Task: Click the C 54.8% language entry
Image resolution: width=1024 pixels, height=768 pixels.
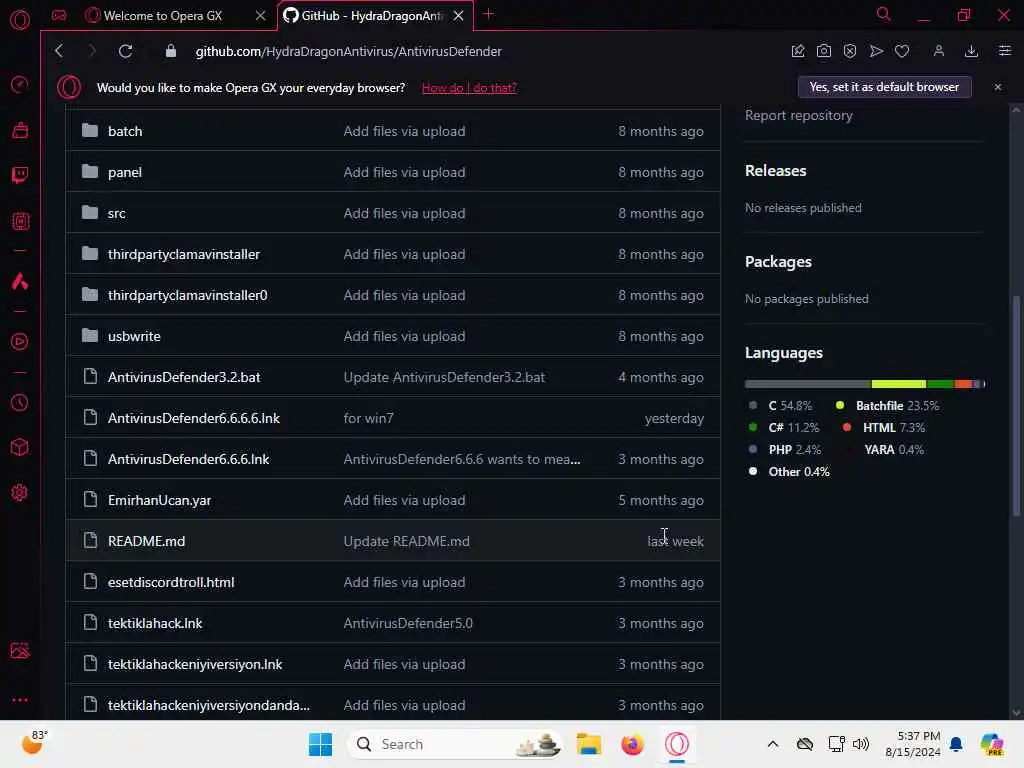Action: (780, 406)
